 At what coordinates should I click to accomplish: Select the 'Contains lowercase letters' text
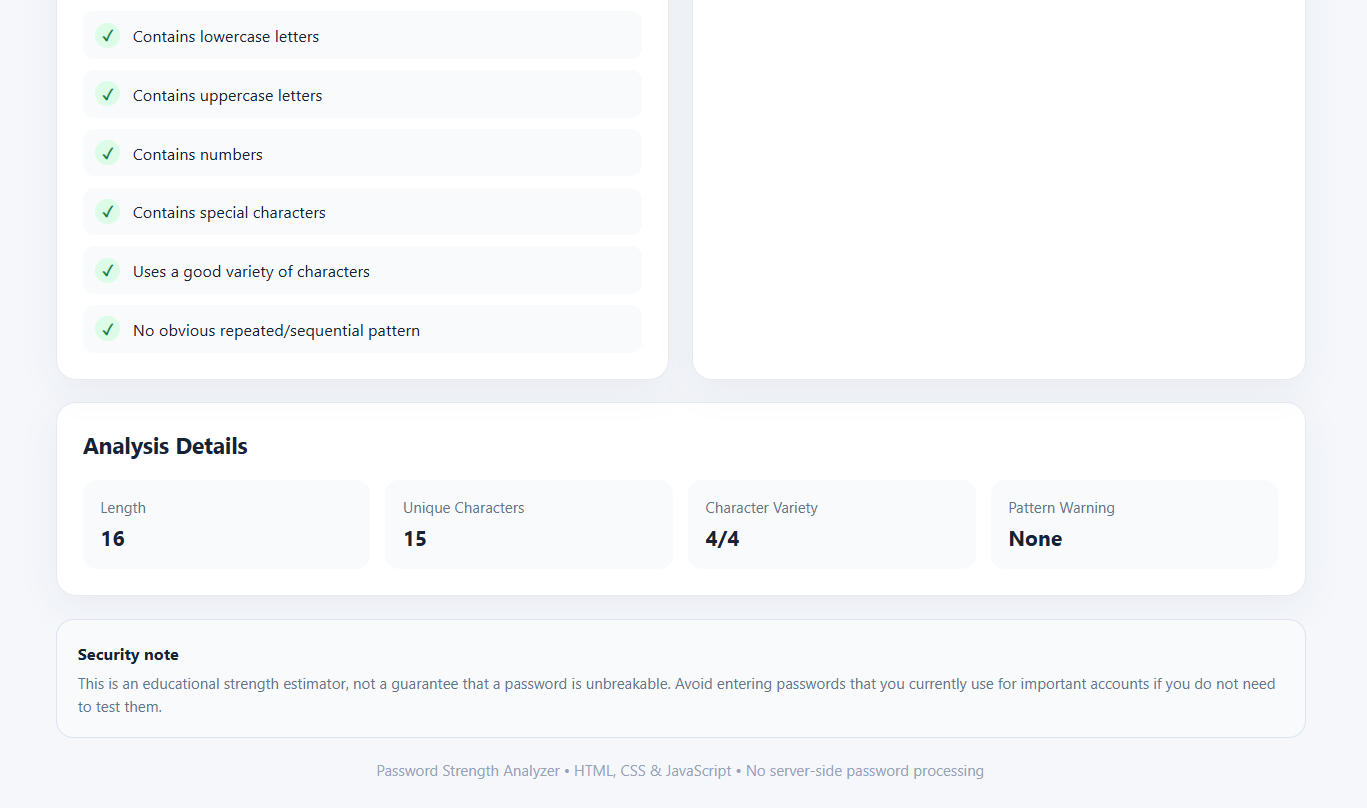point(226,37)
